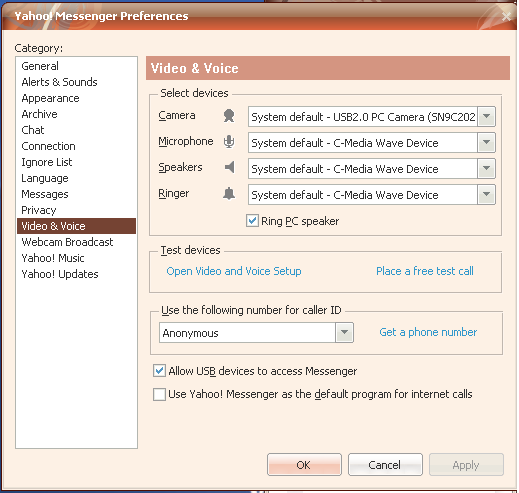Open Video and Voice Setup link
The height and width of the screenshot is (493, 519).
(x=234, y=271)
